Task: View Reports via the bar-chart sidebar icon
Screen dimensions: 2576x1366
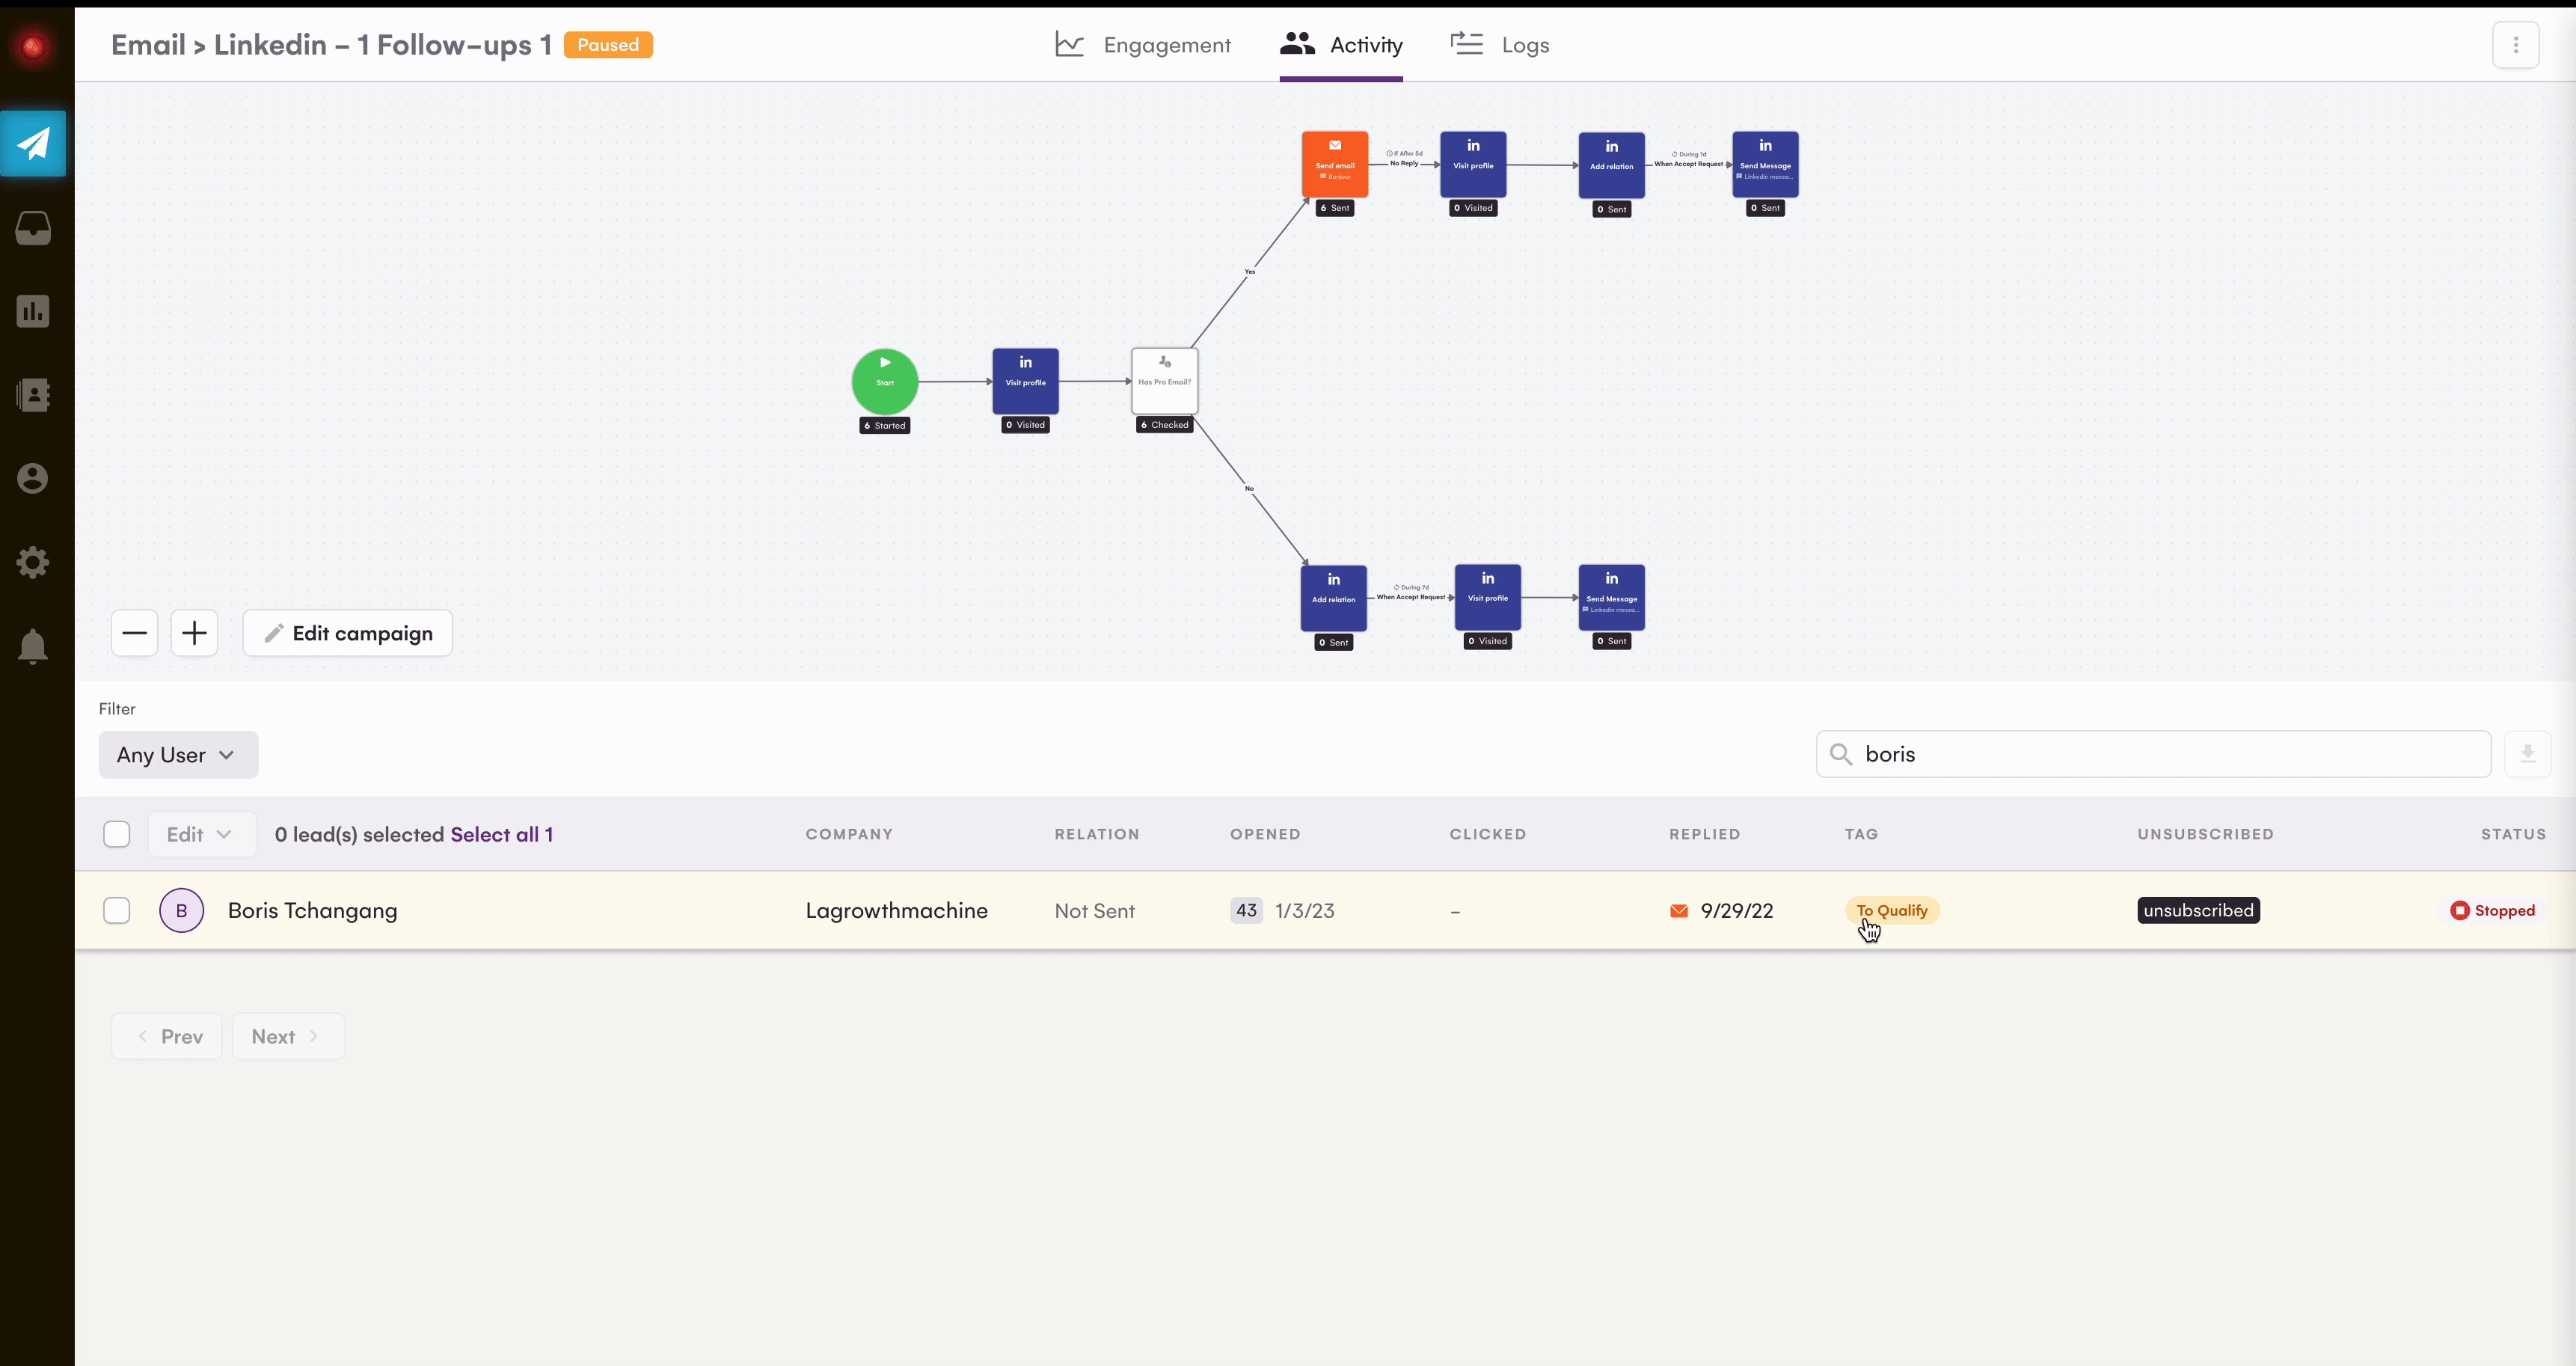Action: click(34, 311)
